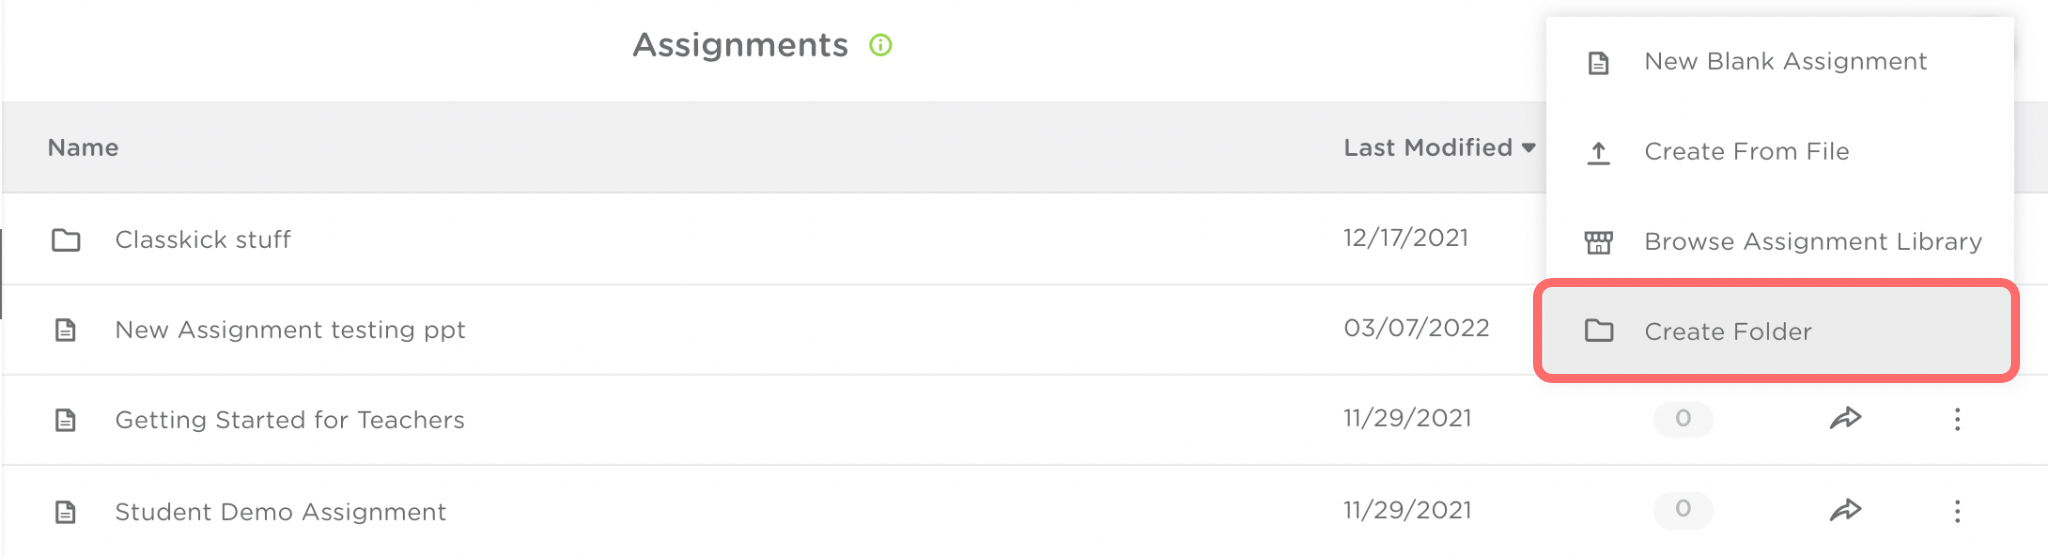Open Student Demo Assignment by name
The height and width of the screenshot is (556, 2048).
[x=280, y=512]
